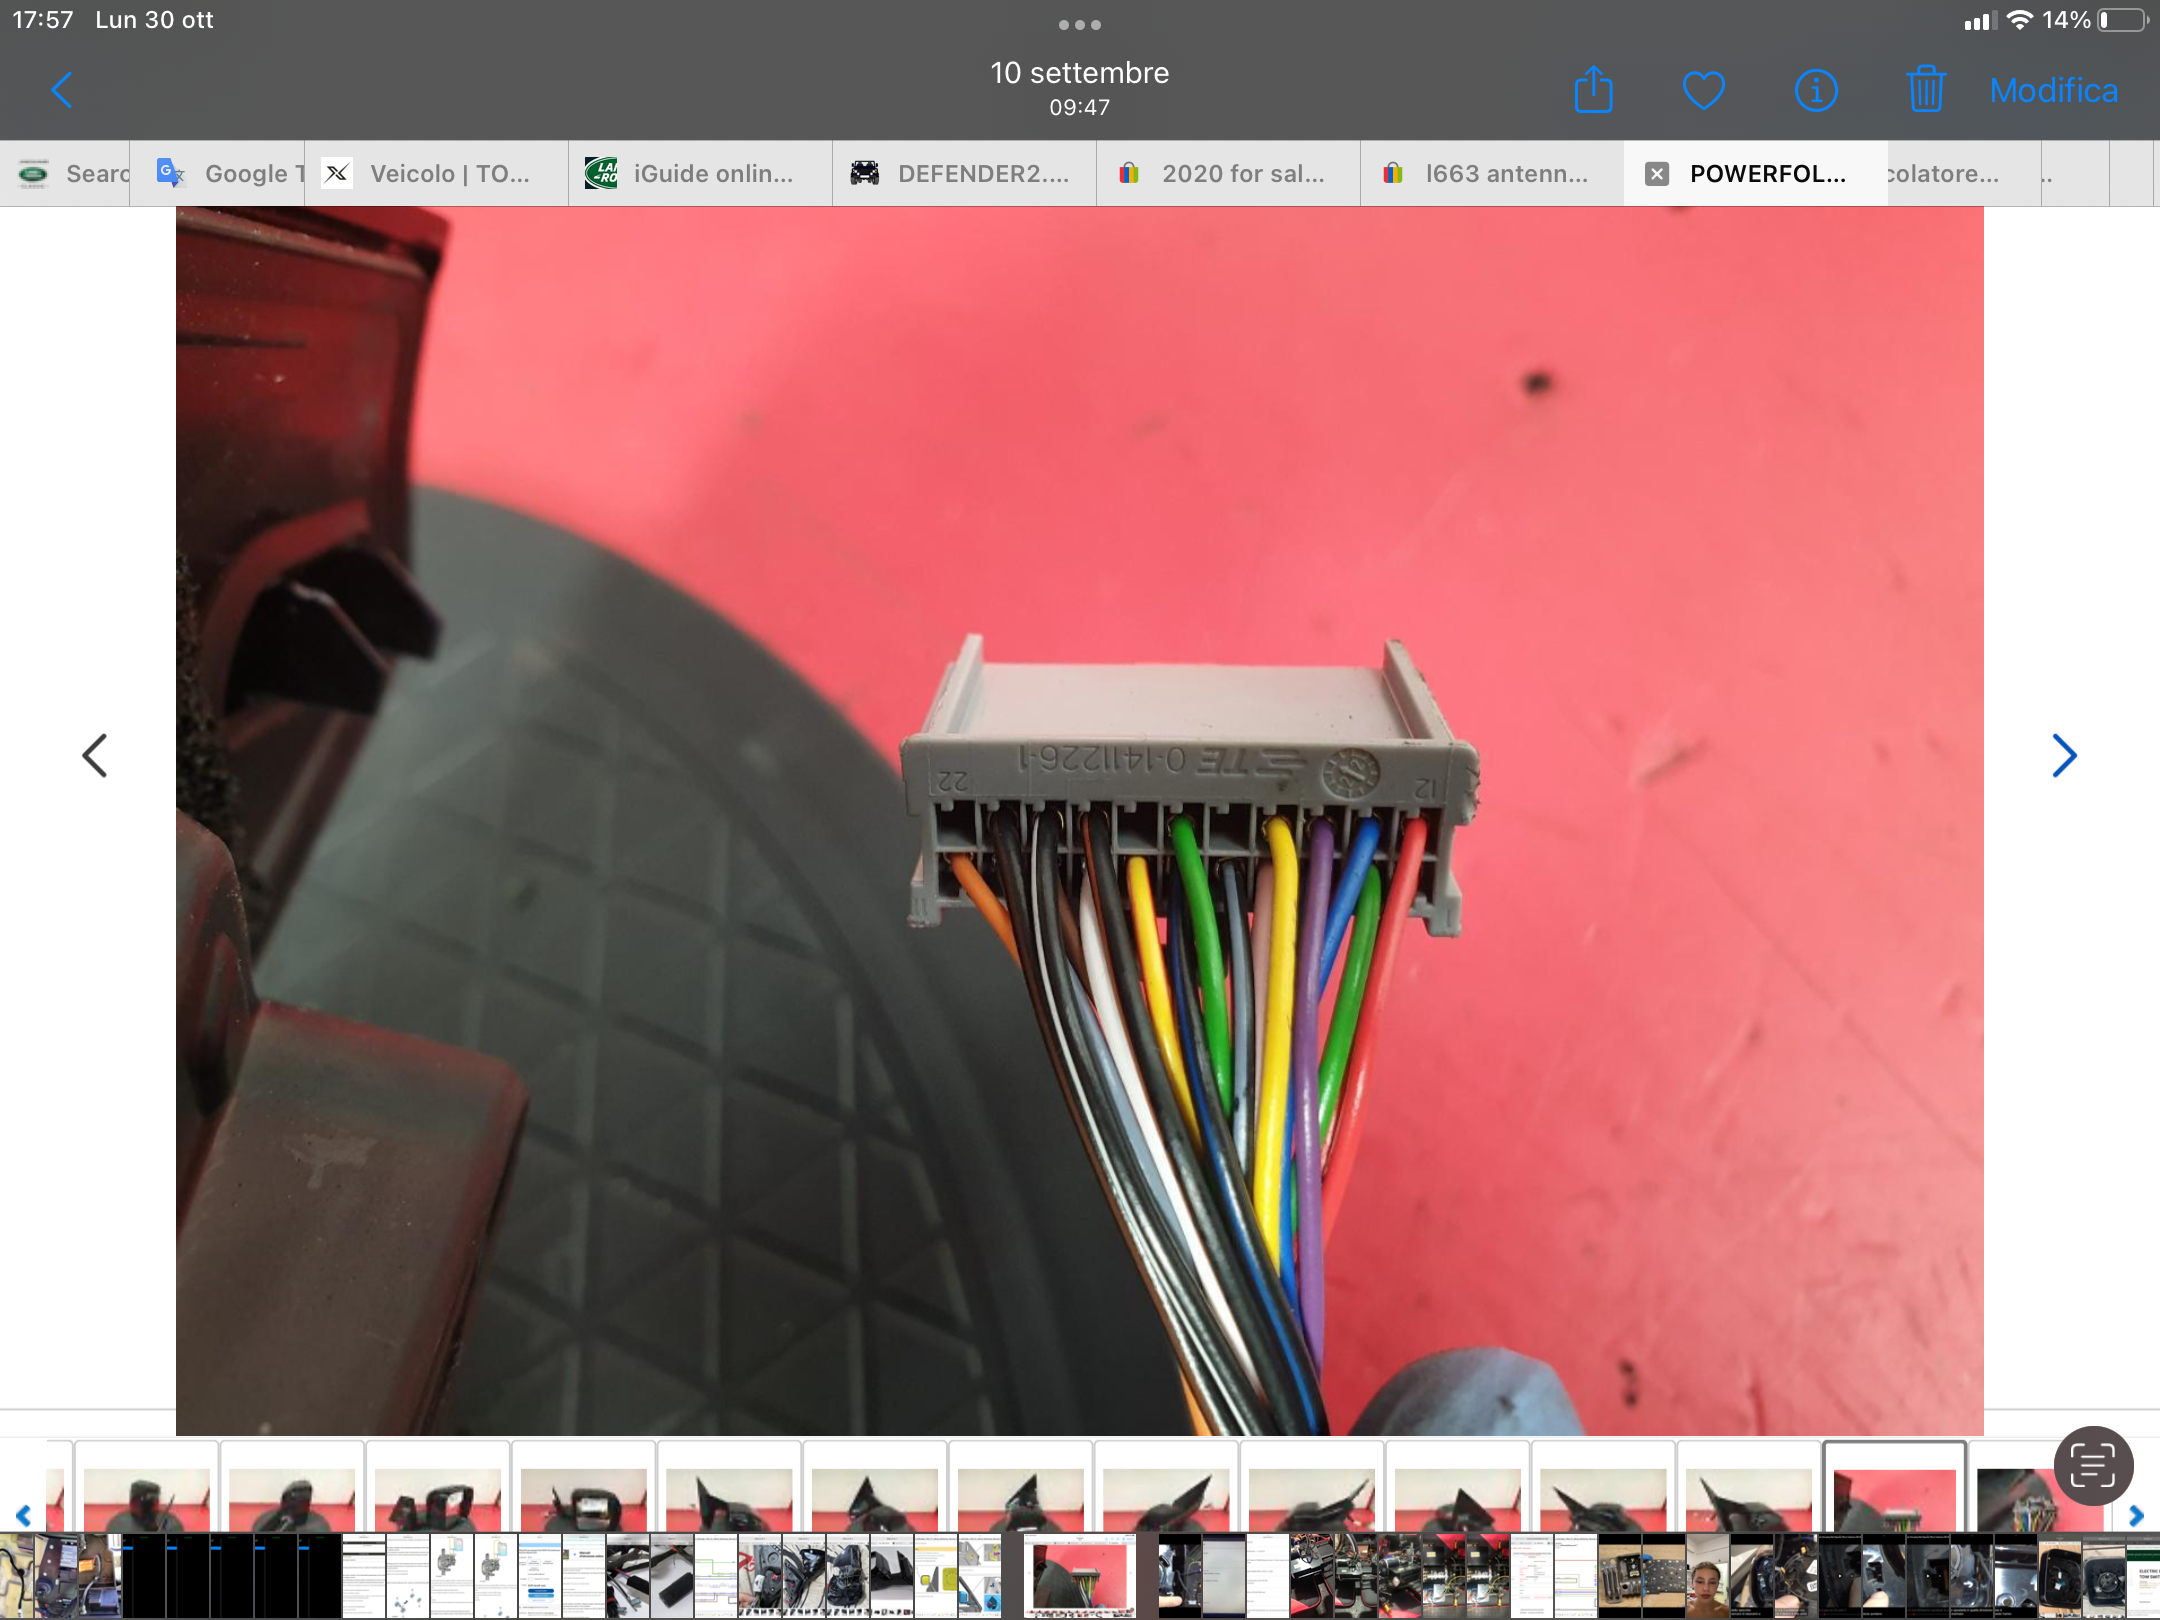Tap the Wi-Fi status icon
2160x1620 pixels.
2020,20
